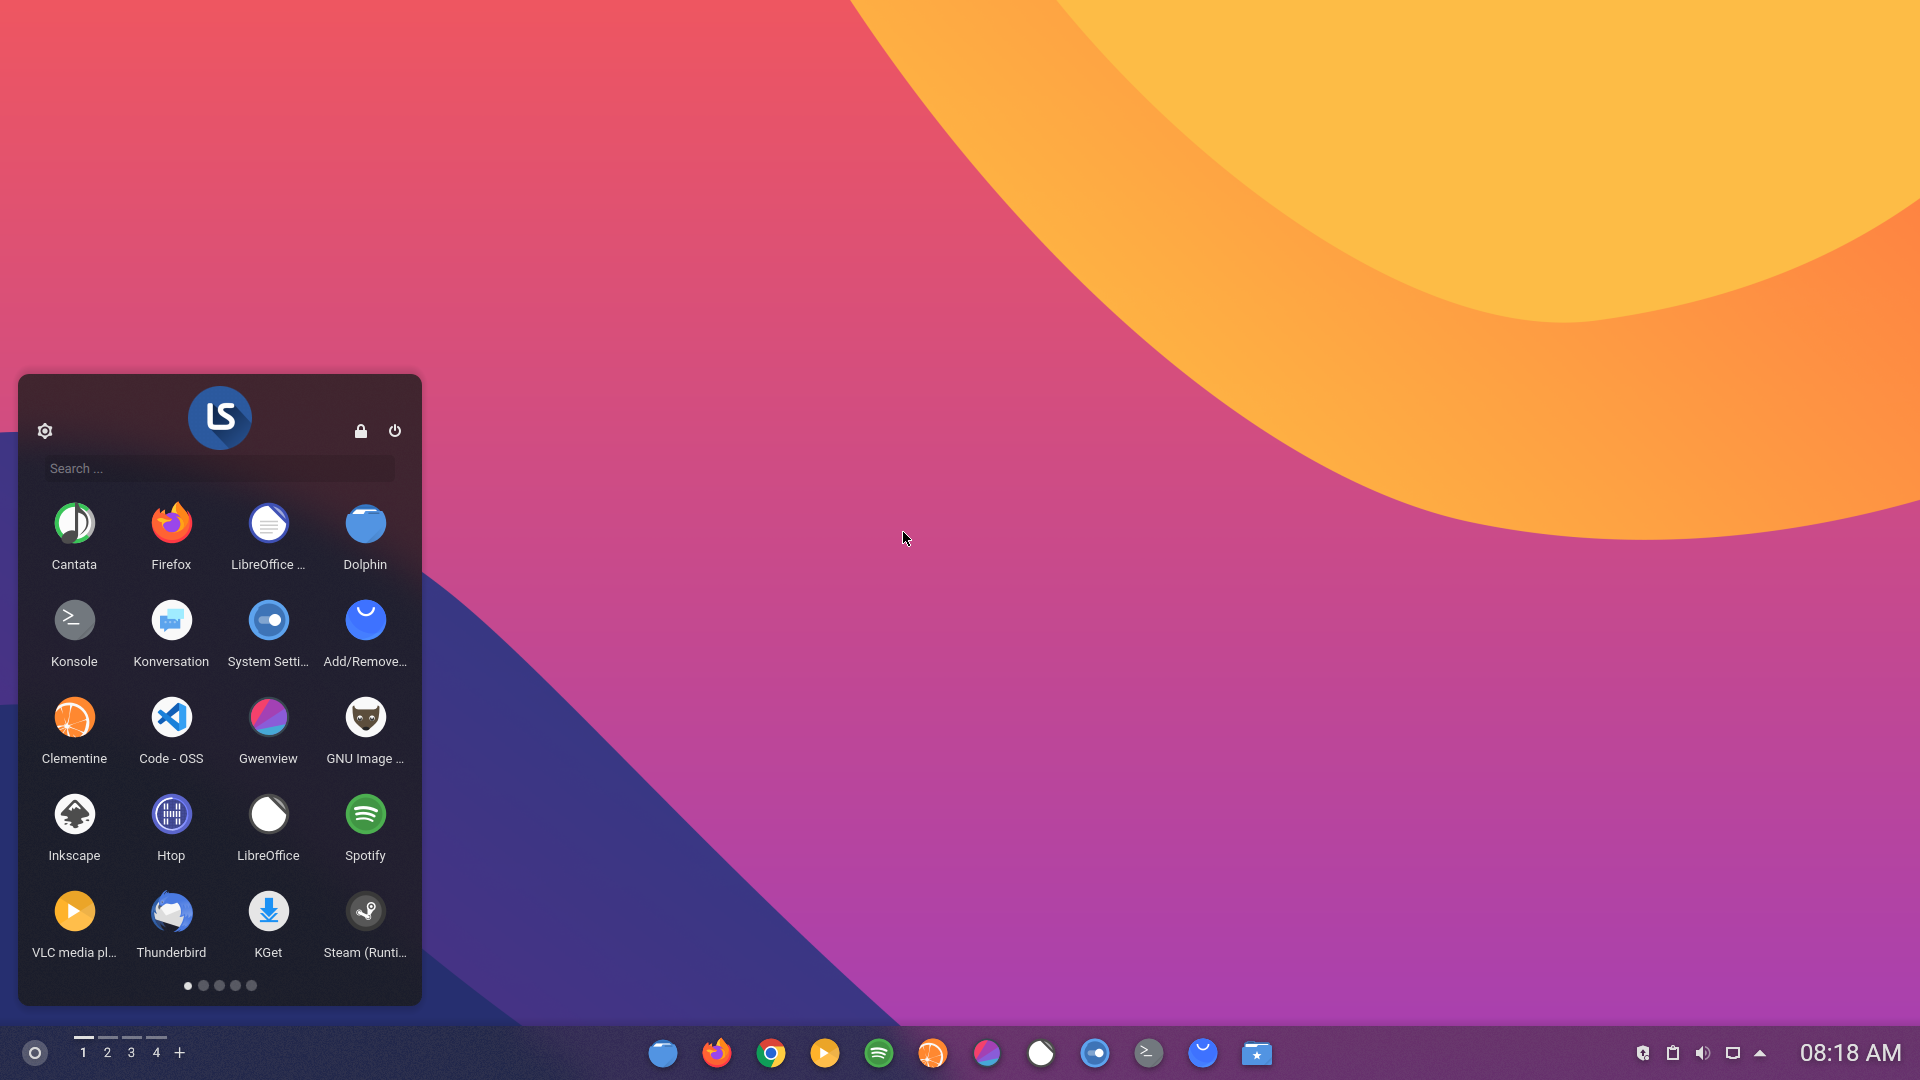
Task: Add a new virtual desktop
Action: [180, 1053]
